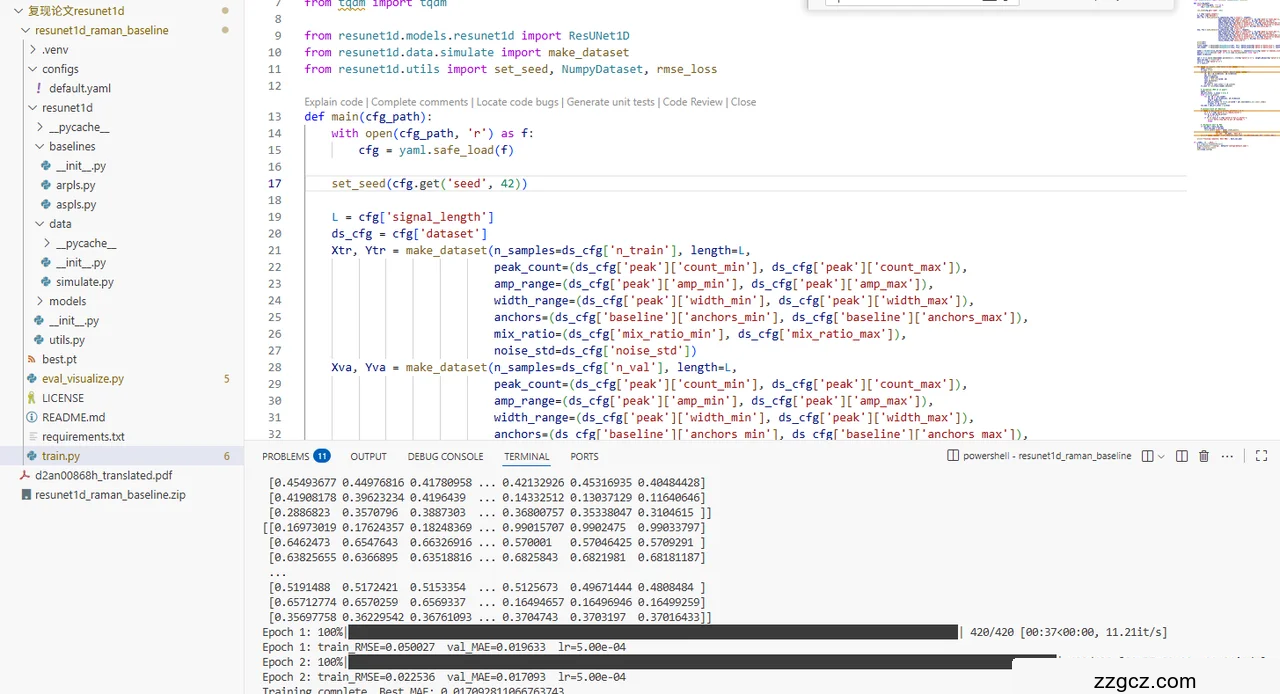The image size is (1280, 694).
Task: Open README.md in the explorer
Action: point(73,417)
